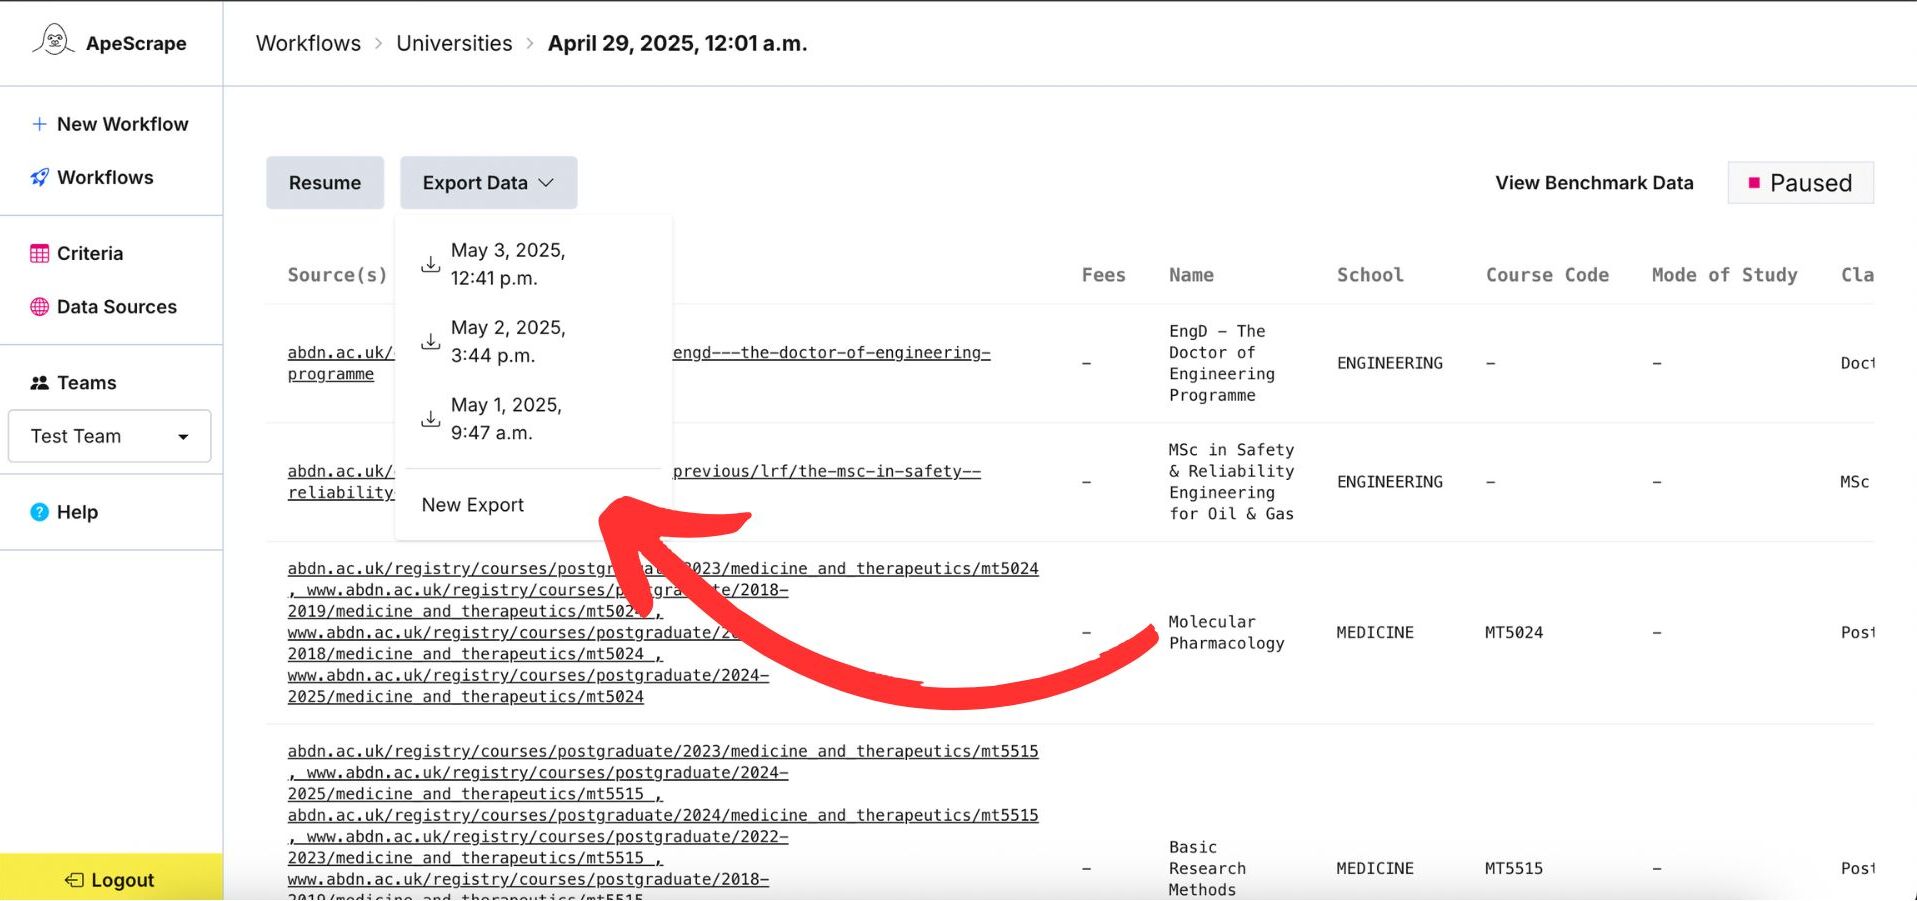Screen dimensions: 1917x901
Task: Click download icon for May 3, 2025 export
Action: coord(430,264)
